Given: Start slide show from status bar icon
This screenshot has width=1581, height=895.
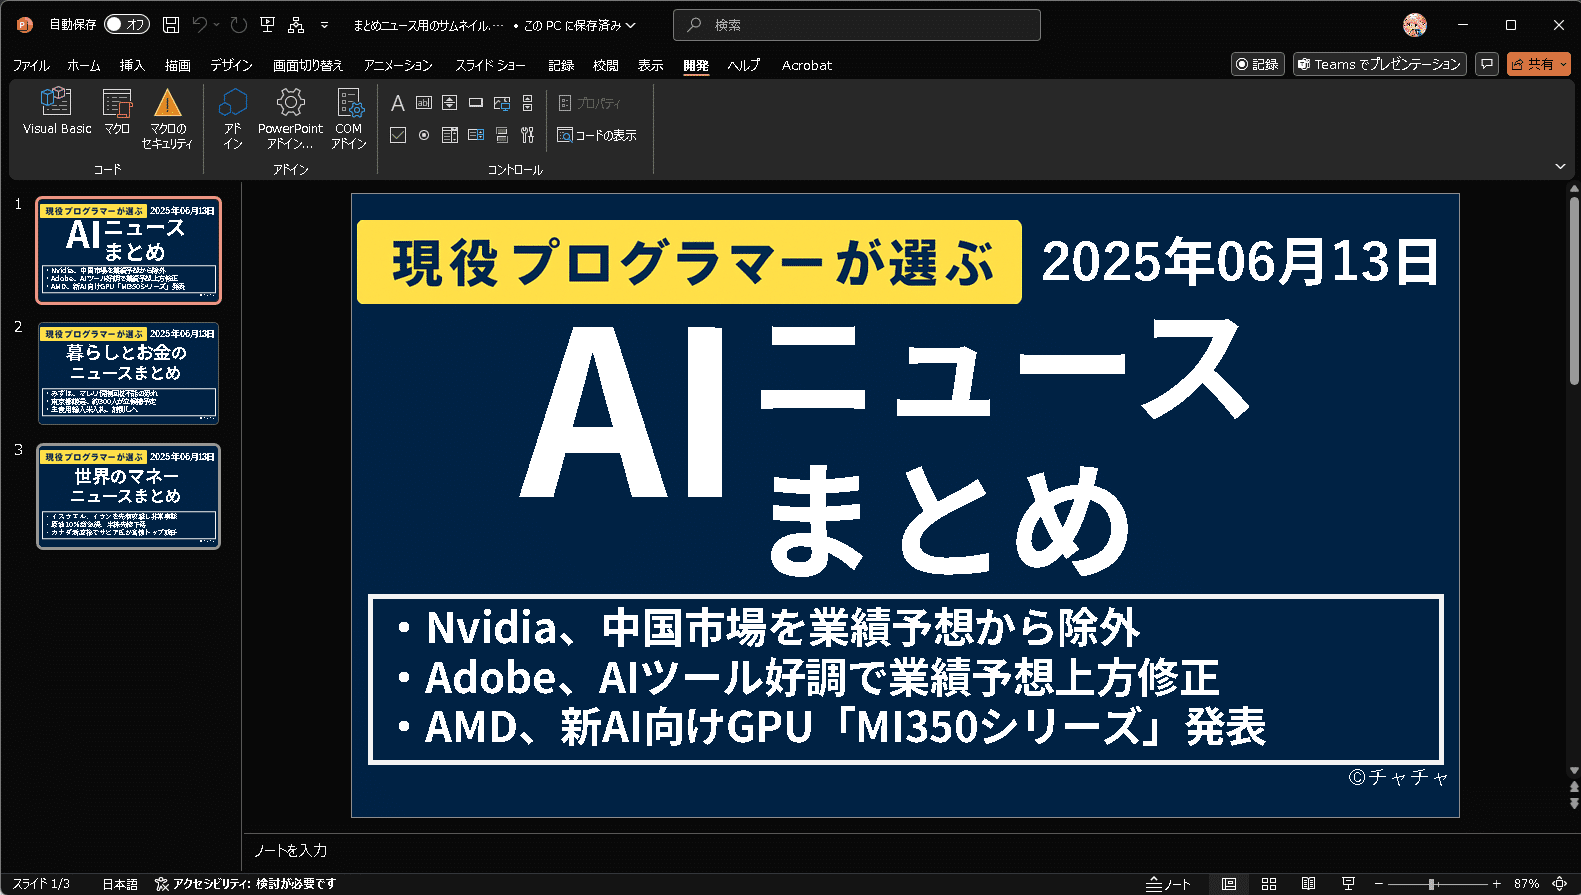Looking at the screenshot, I should click(1348, 884).
